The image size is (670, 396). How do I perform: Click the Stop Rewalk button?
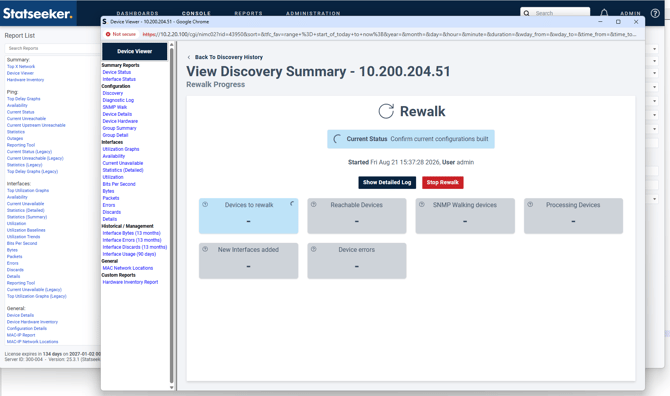[x=443, y=182]
